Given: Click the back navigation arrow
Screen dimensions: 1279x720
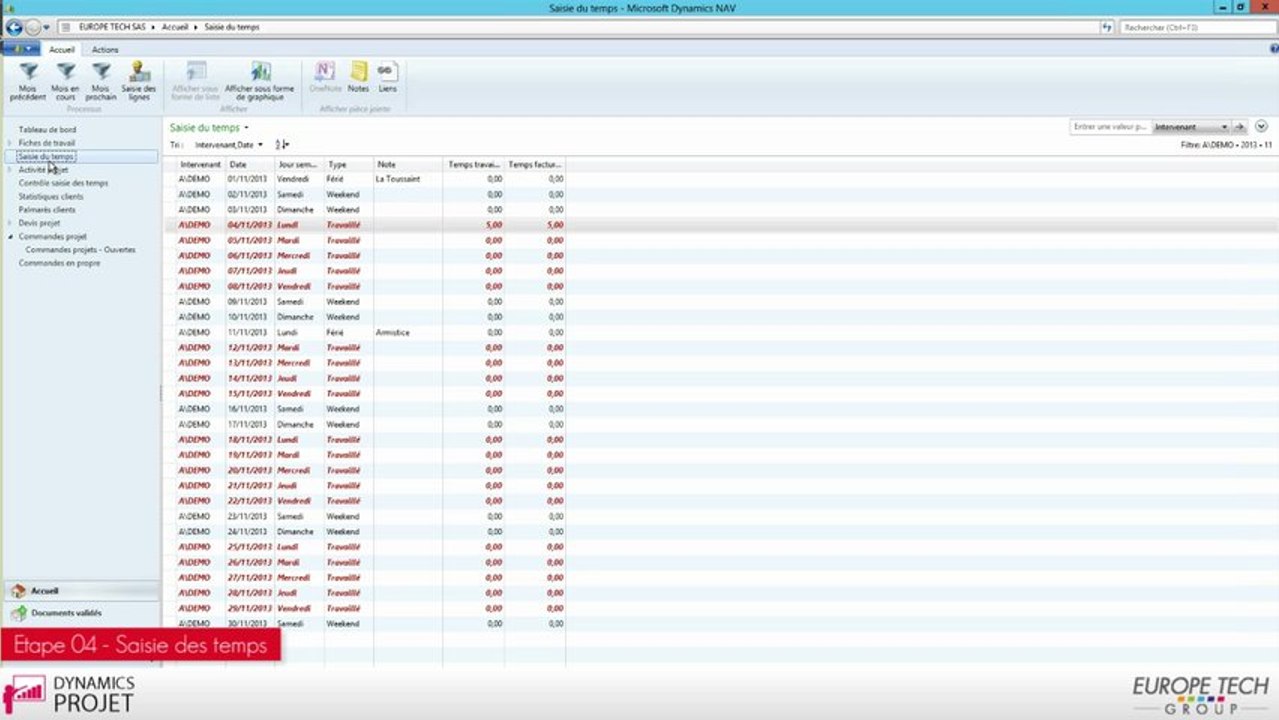Looking at the screenshot, I should pyautogui.click(x=14, y=28).
